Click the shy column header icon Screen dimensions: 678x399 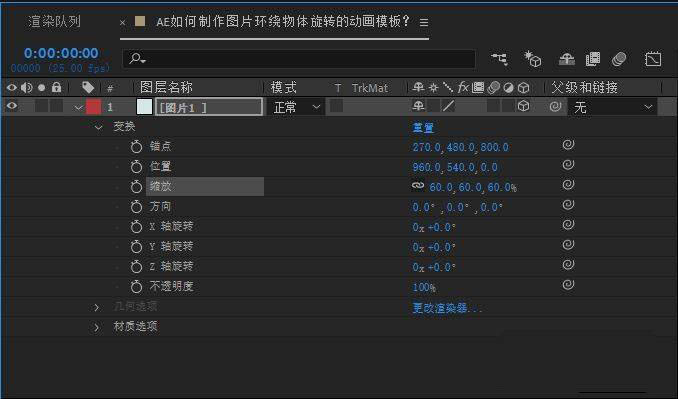tap(418, 87)
